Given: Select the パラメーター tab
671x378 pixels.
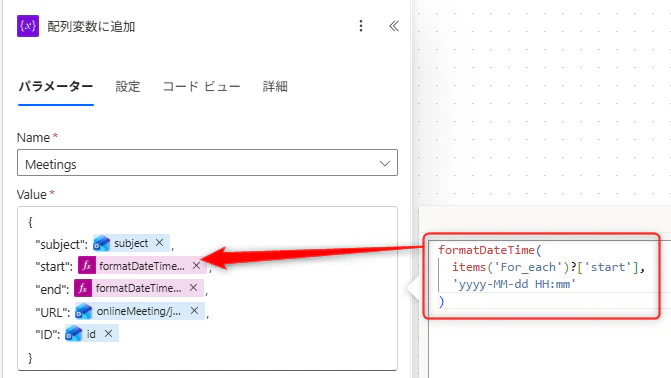Looking at the screenshot, I should 56,86.
